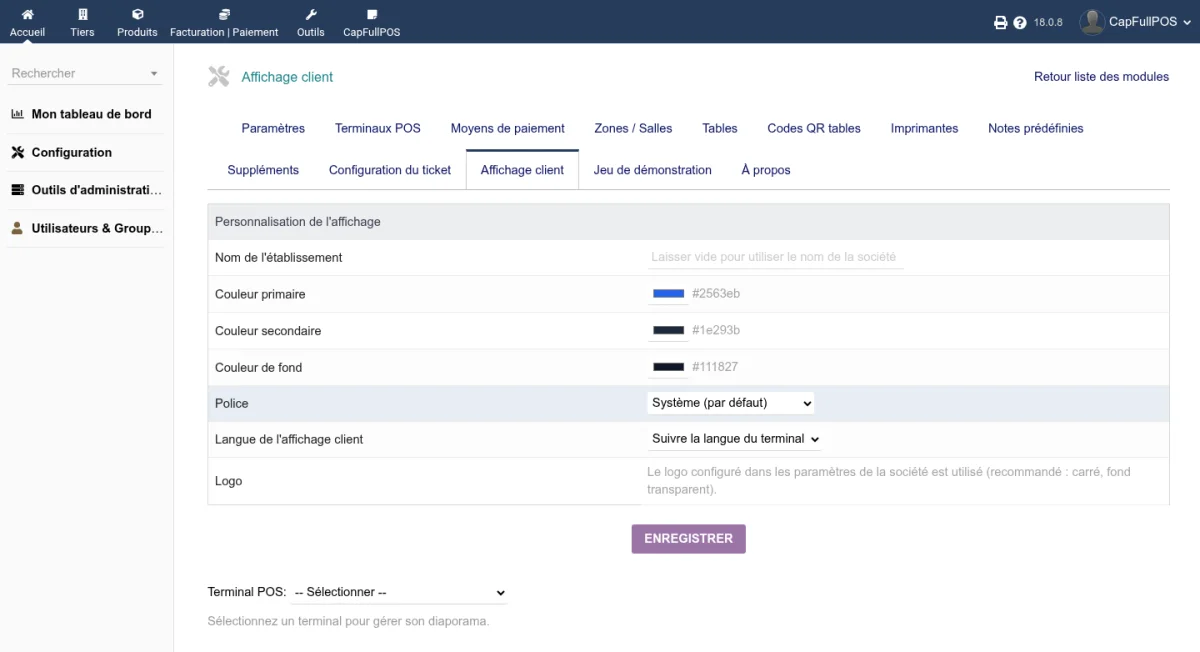Open the Police font dropdown

point(731,403)
